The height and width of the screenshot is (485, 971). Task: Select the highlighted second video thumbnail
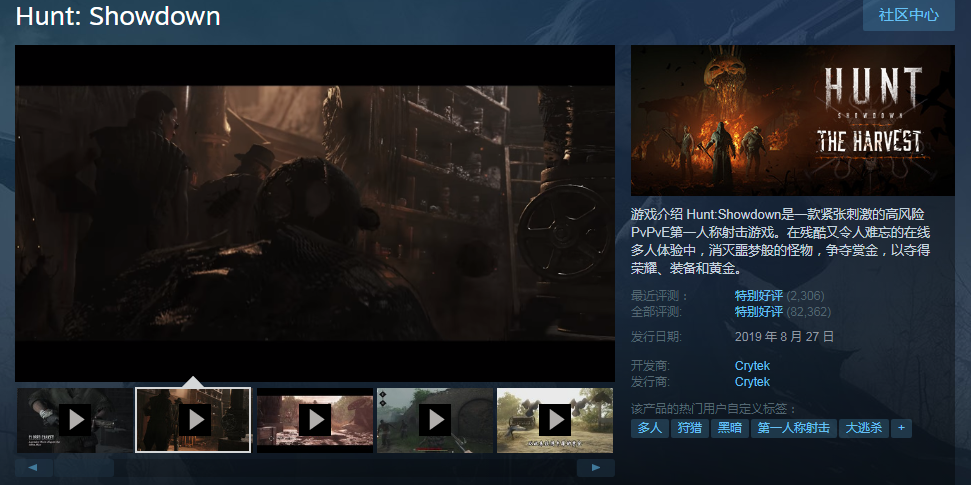[193, 420]
